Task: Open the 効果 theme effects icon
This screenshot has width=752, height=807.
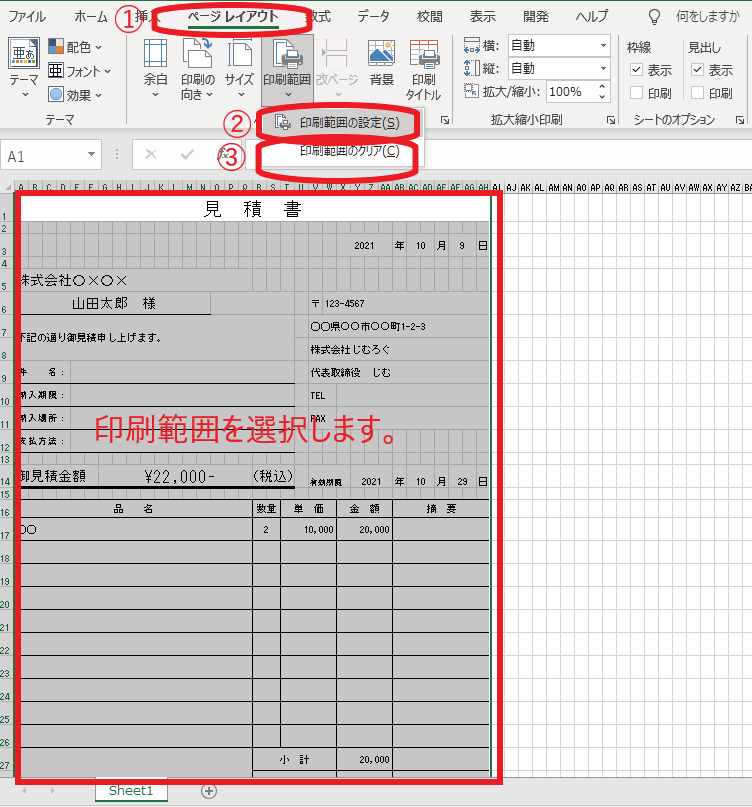Action: 56,94
